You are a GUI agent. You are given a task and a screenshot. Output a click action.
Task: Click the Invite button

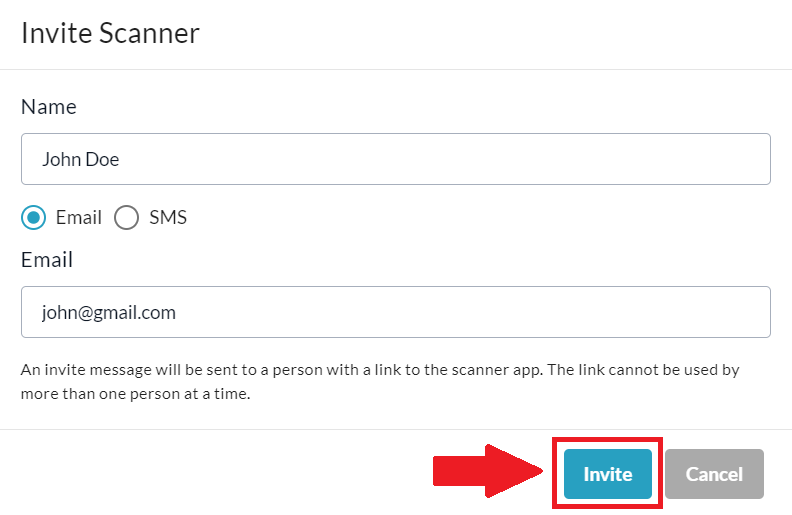click(607, 474)
